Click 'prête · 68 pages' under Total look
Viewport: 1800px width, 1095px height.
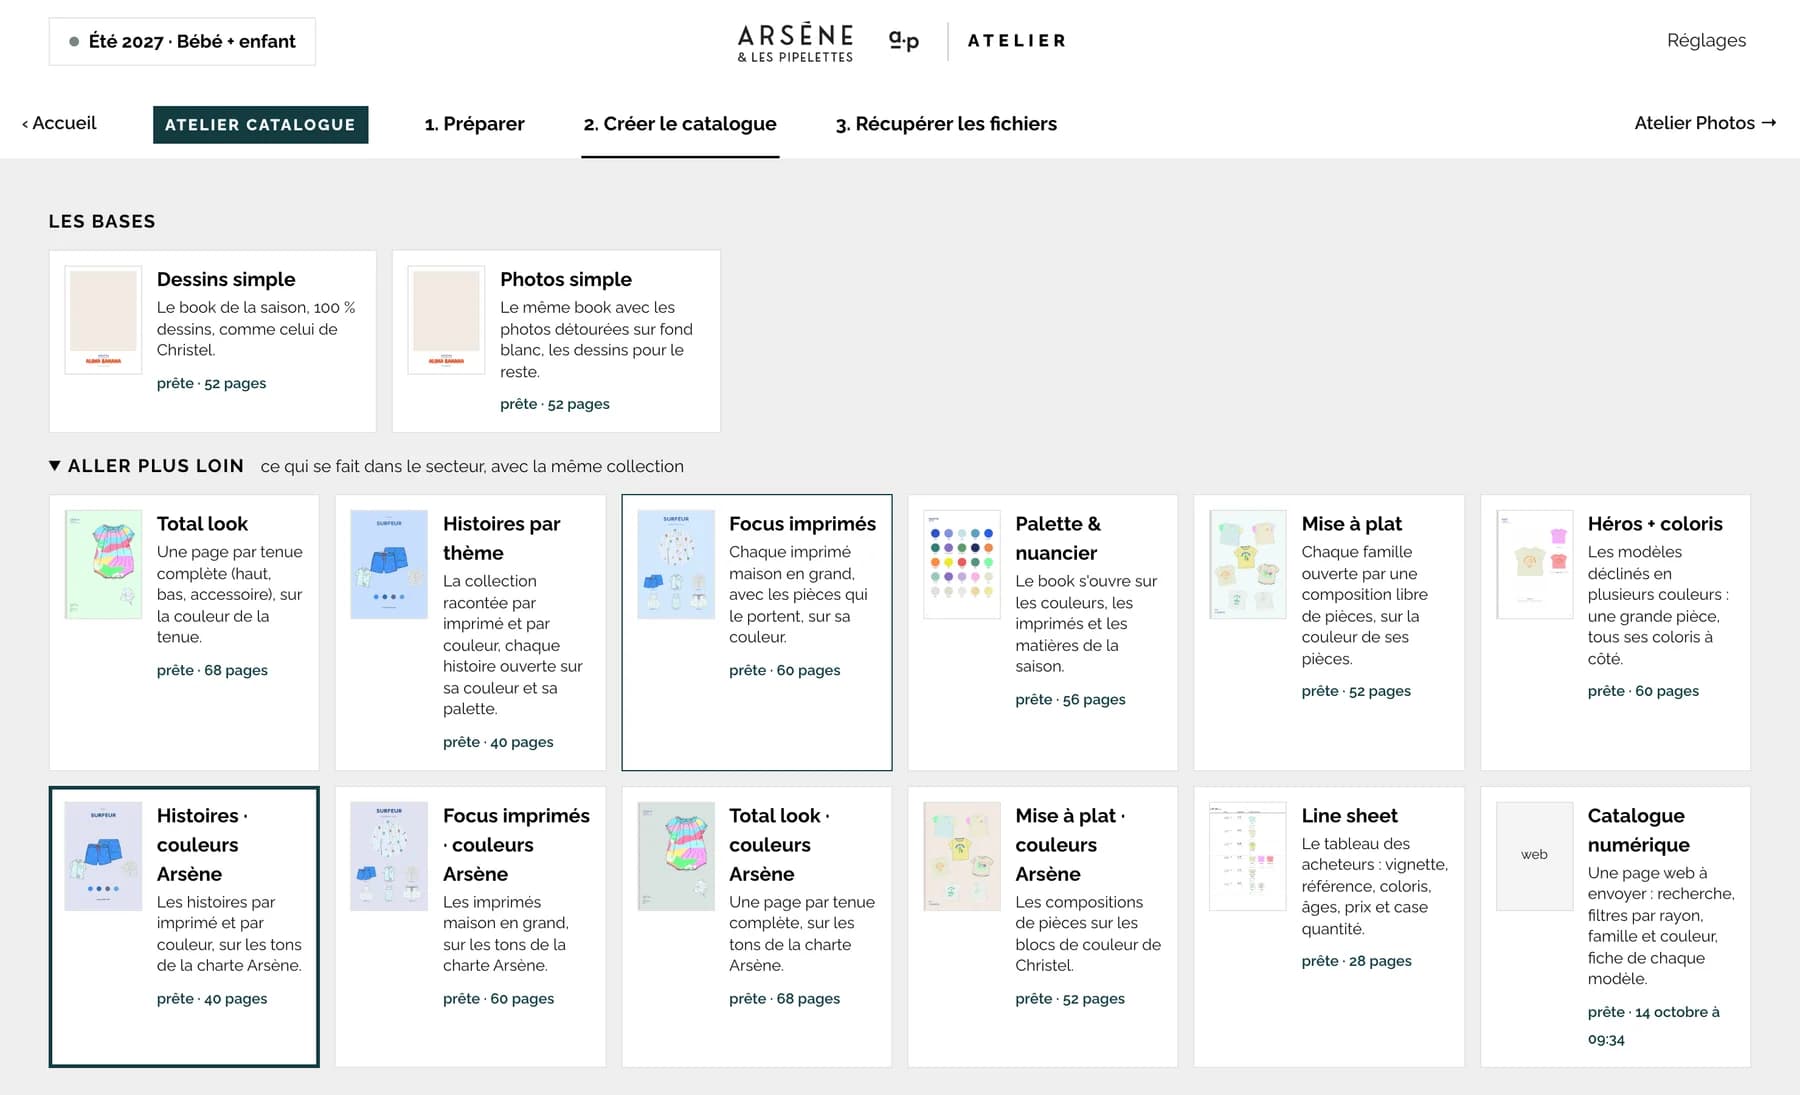coord(212,670)
